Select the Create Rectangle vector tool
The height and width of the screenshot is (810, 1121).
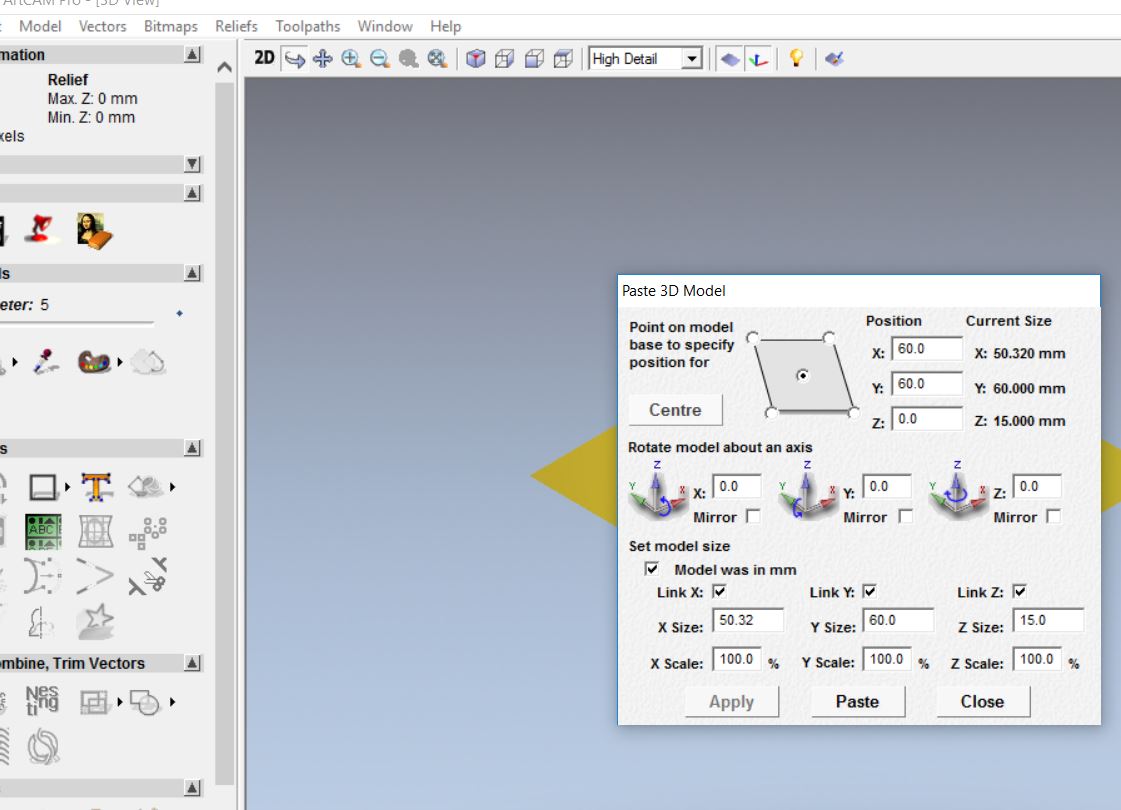coord(43,487)
